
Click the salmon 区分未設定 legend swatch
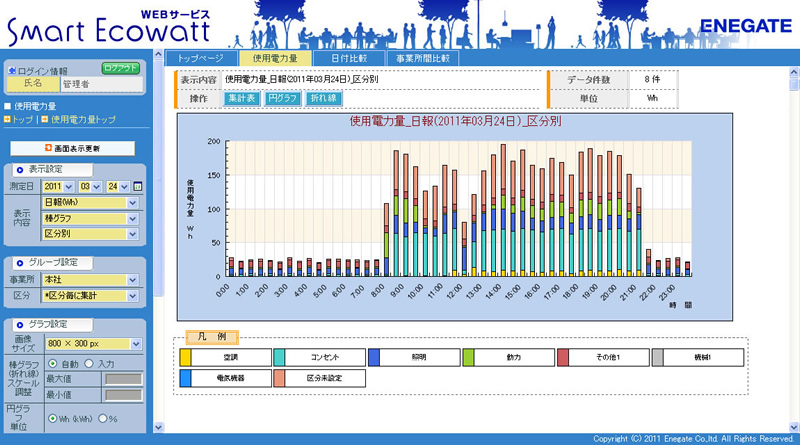click(279, 378)
